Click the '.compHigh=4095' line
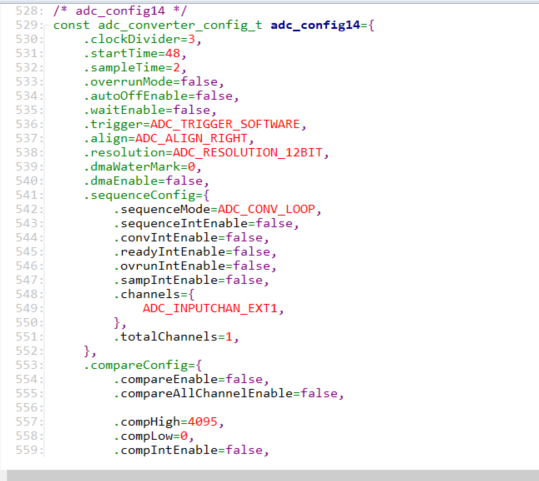The image size is (539, 481). pos(169,422)
